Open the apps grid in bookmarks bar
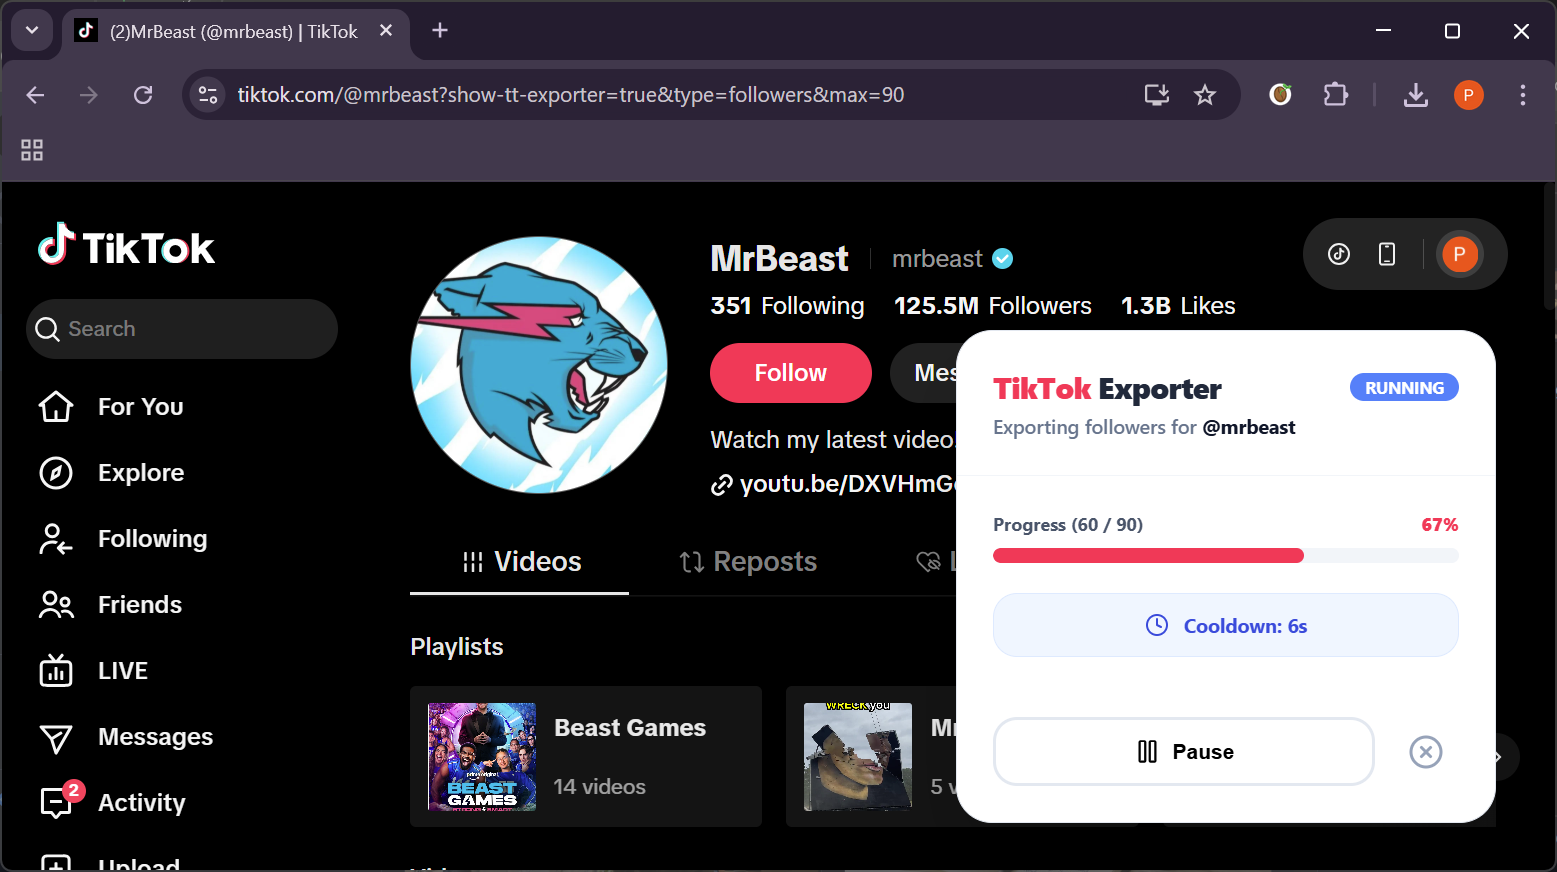 (x=32, y=150)
